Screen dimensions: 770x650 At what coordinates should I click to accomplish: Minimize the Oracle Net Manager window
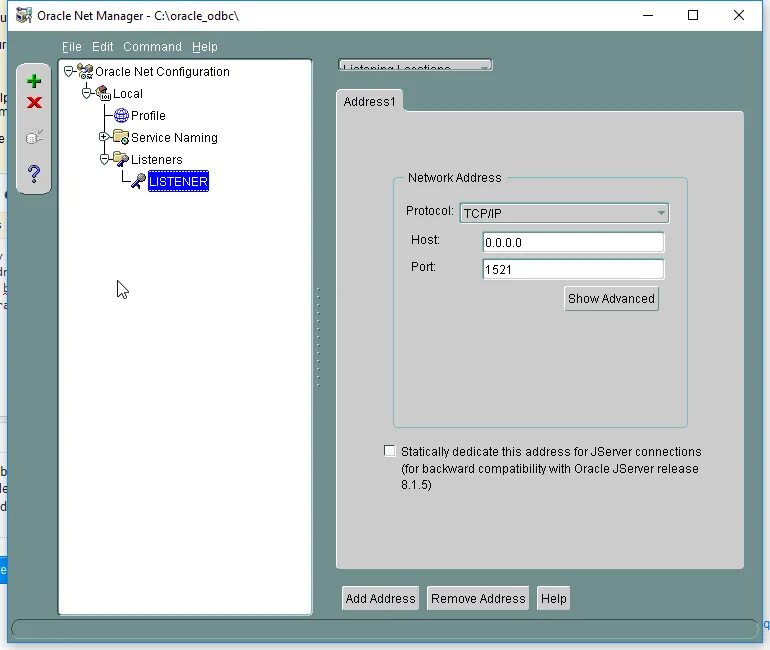648,15
